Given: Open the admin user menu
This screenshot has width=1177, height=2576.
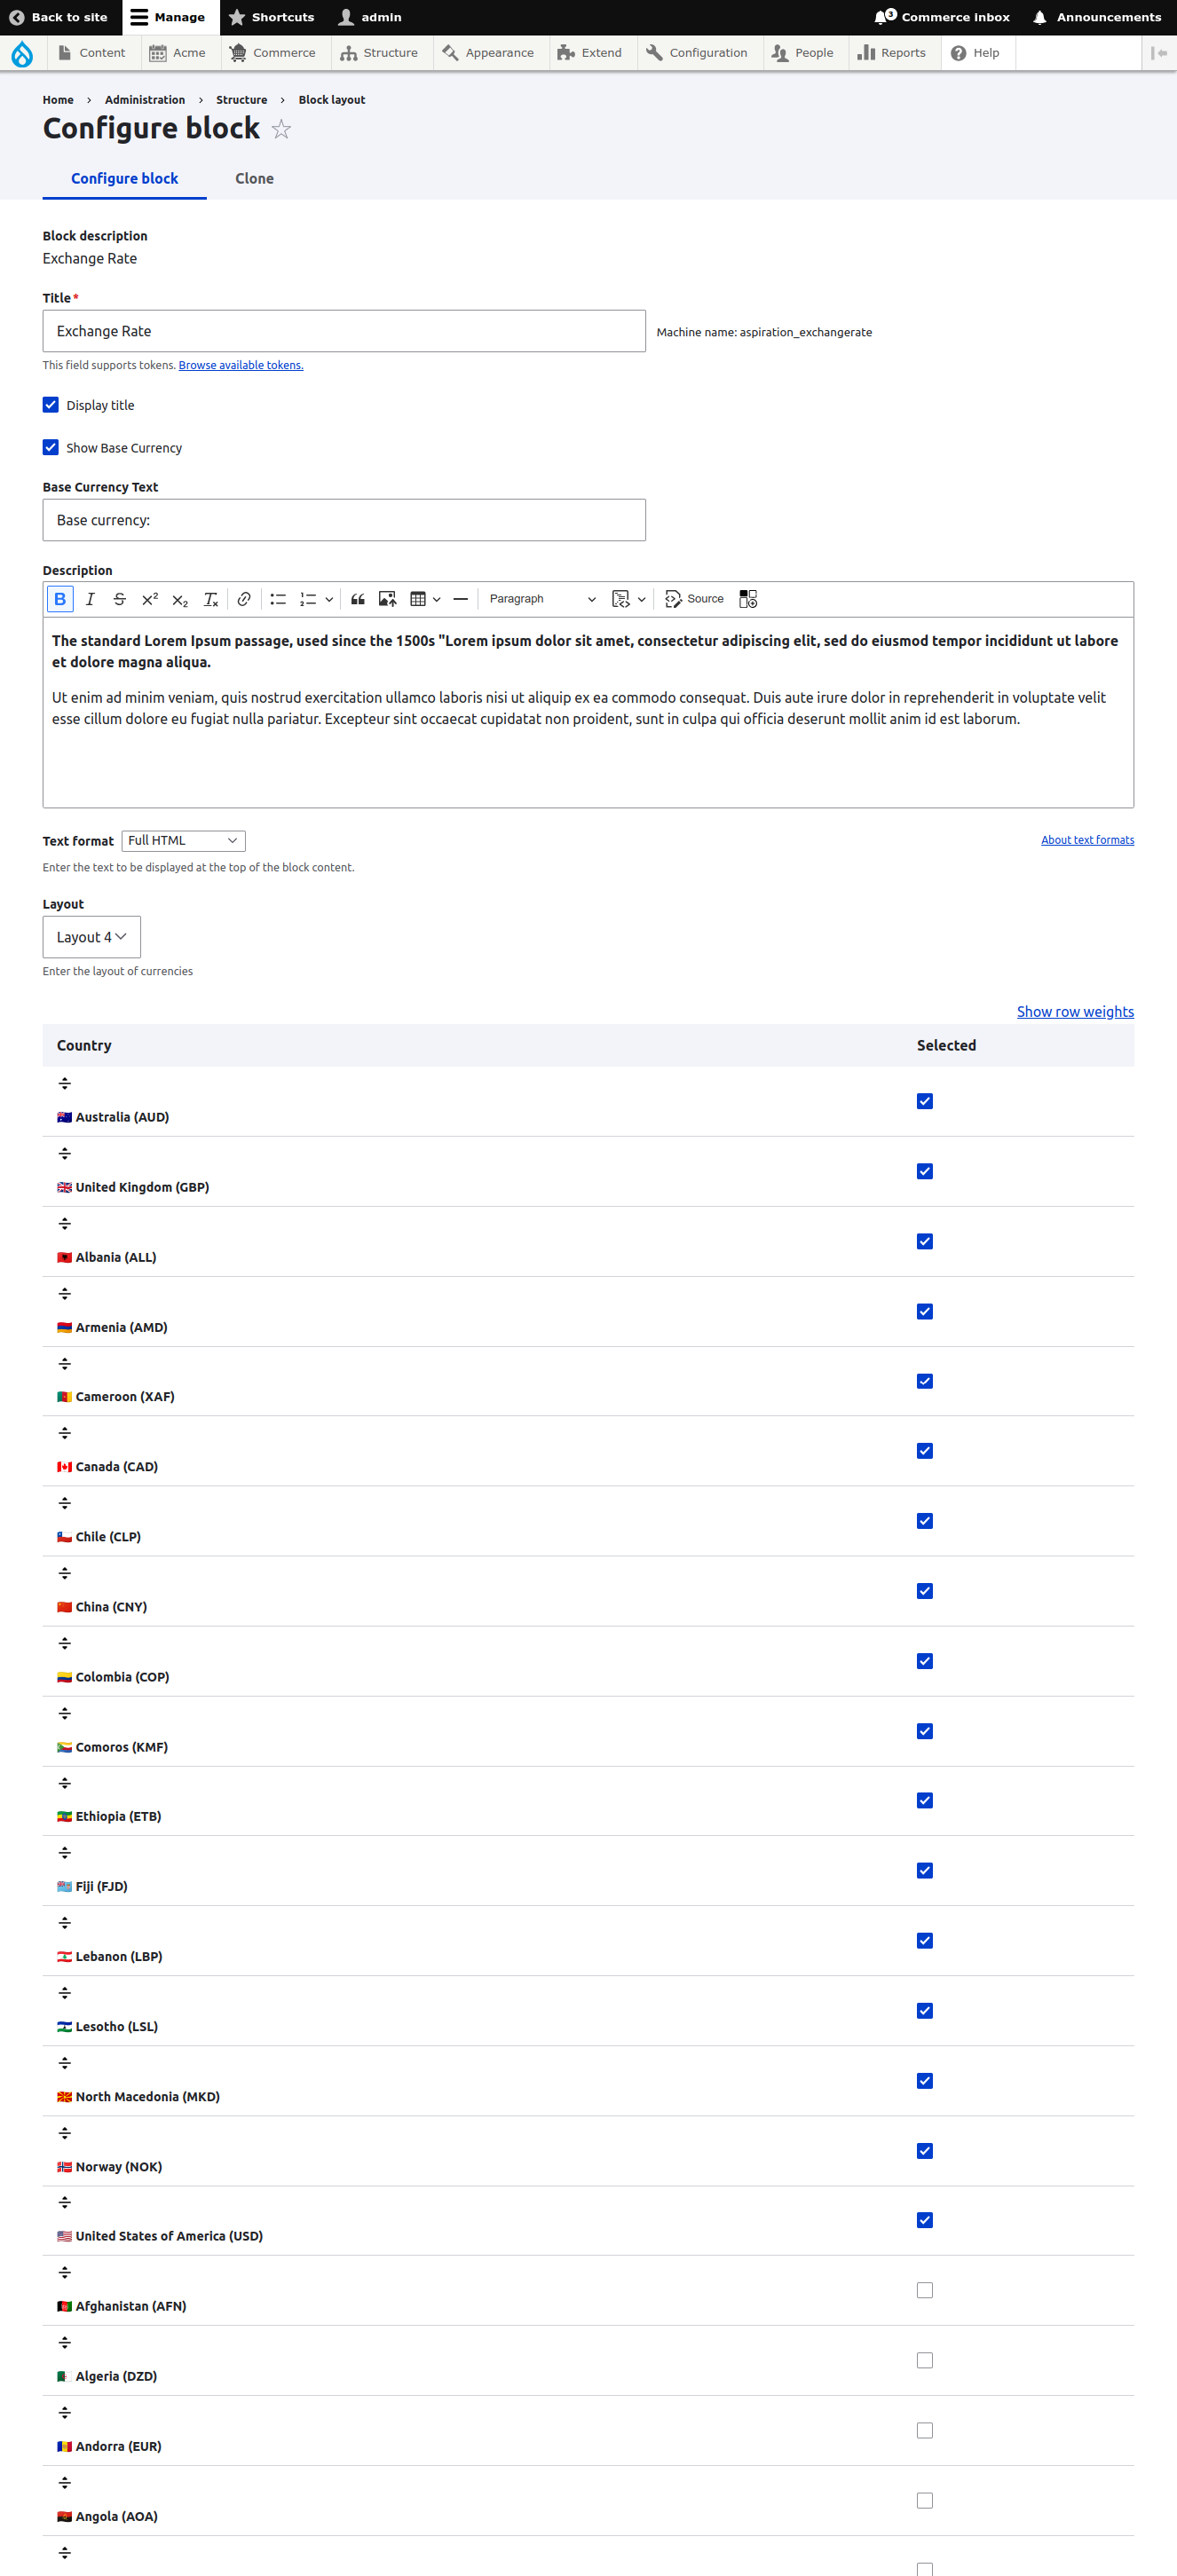Looking at the screenshot, I should tap(370, 17).
